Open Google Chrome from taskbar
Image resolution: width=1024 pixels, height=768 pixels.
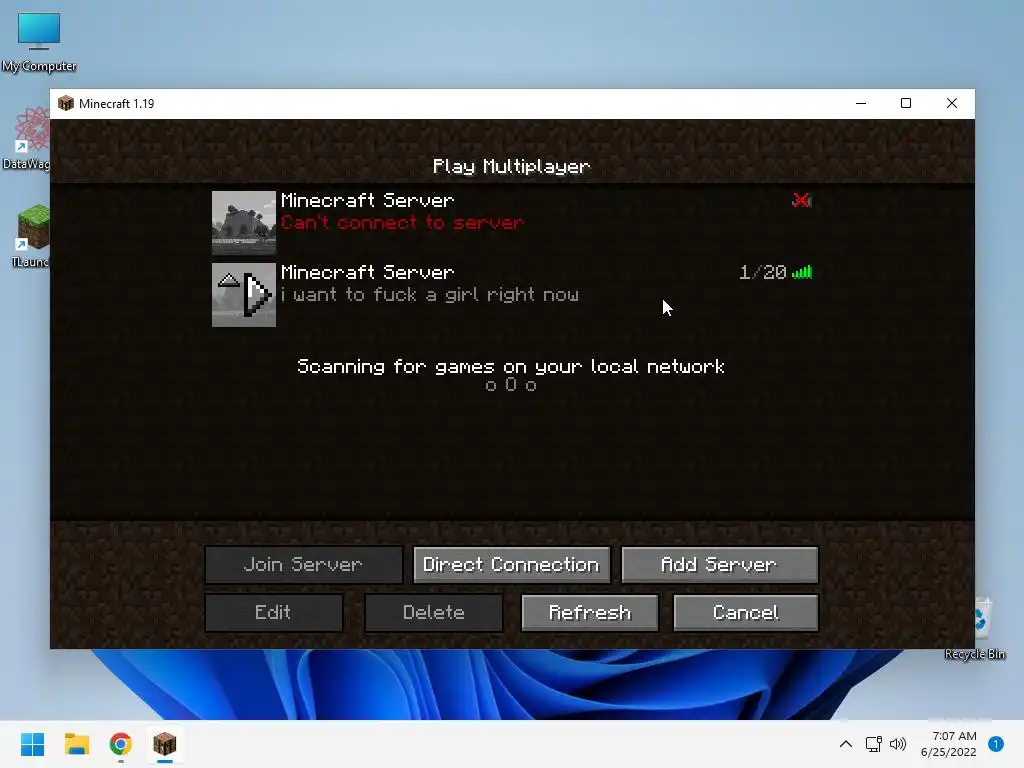tap(120, 744)
